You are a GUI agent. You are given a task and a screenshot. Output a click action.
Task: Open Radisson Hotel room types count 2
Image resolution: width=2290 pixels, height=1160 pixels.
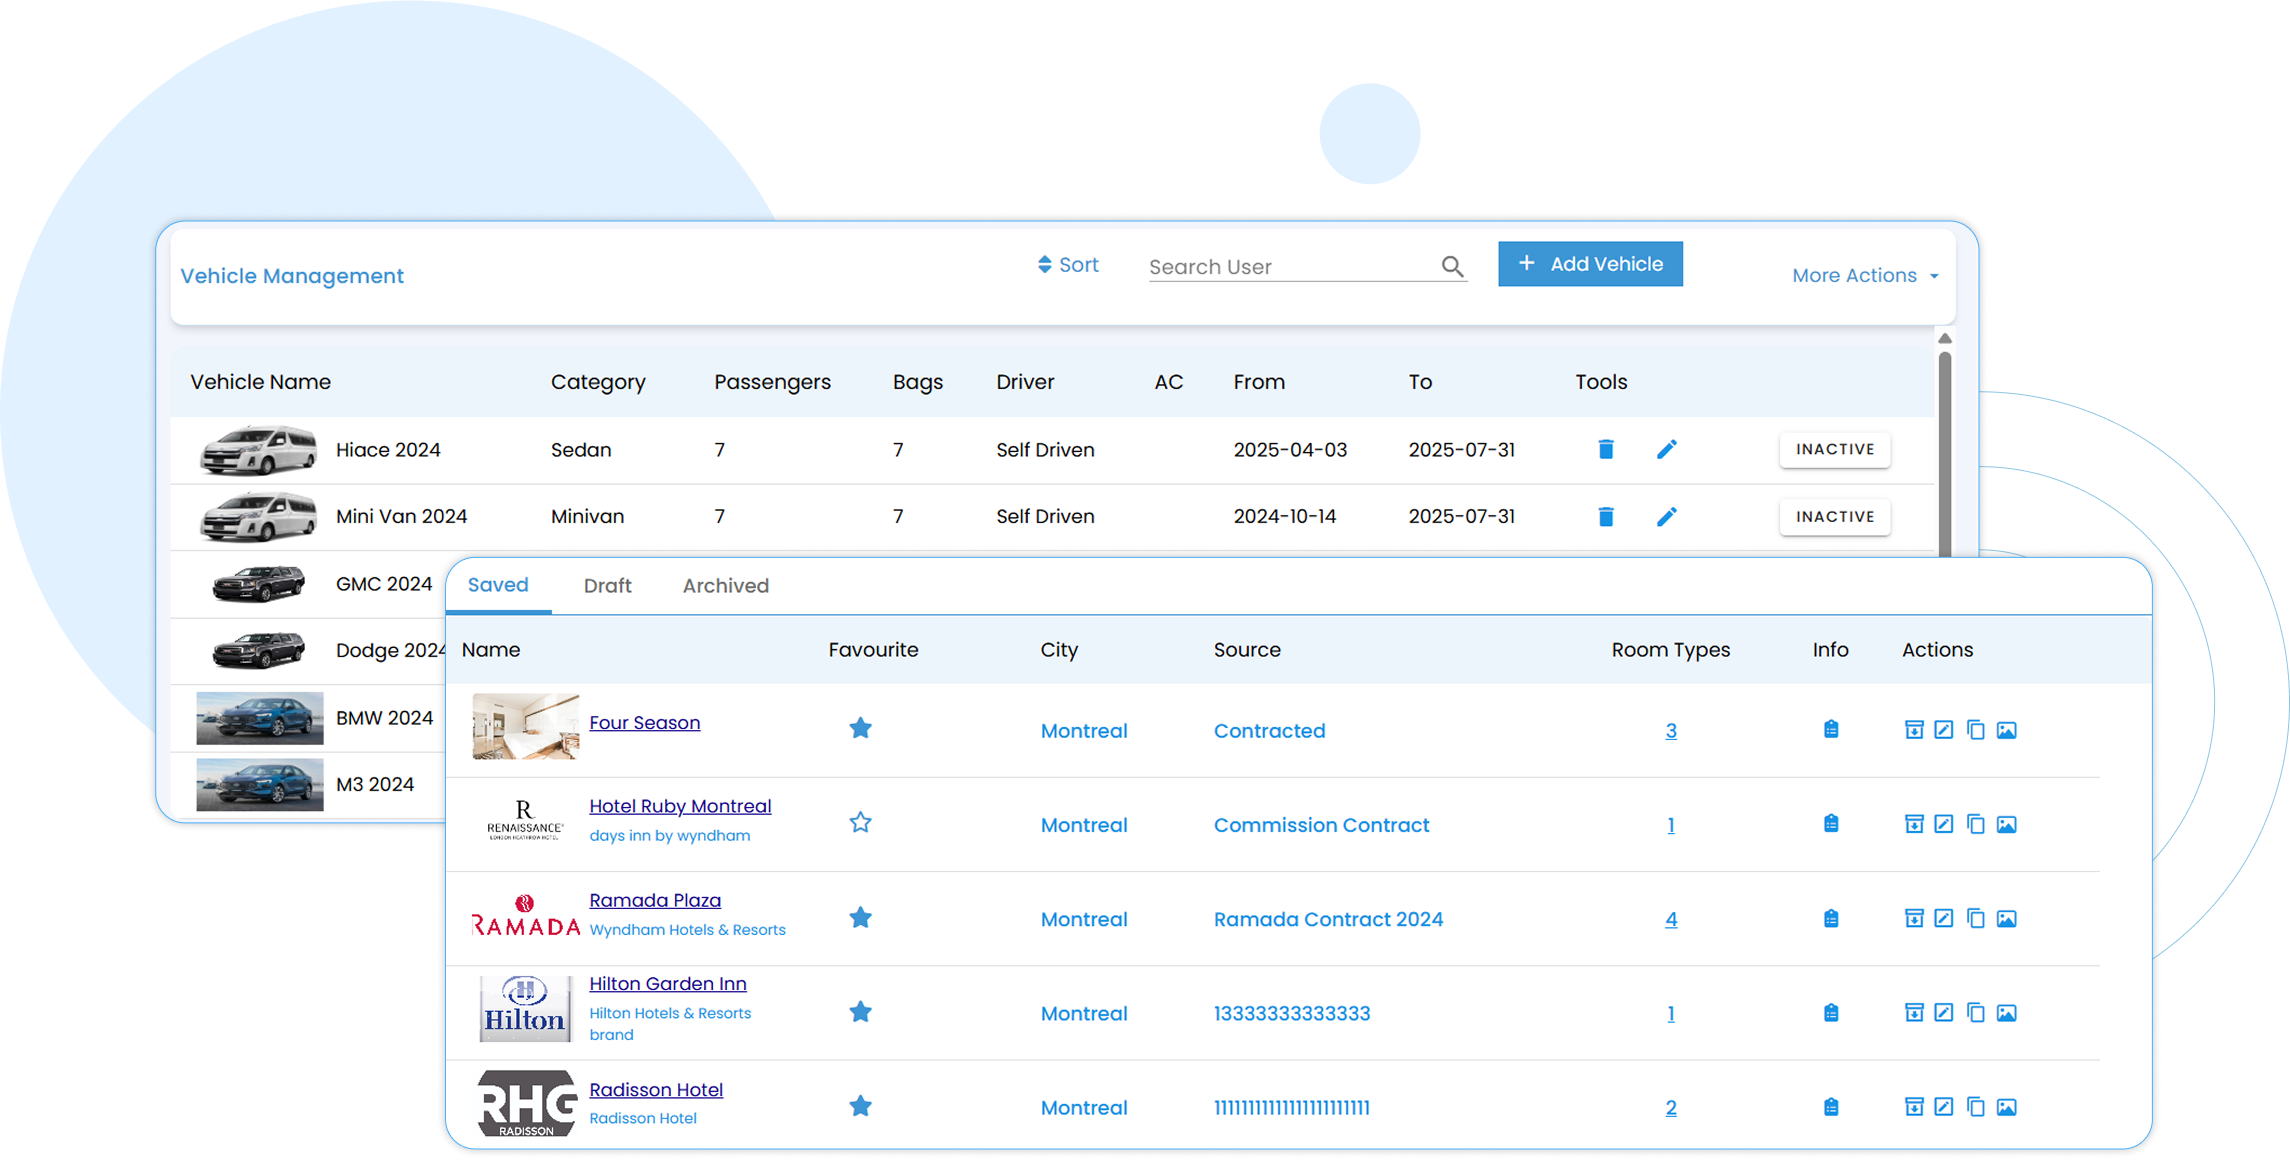1670,1108
